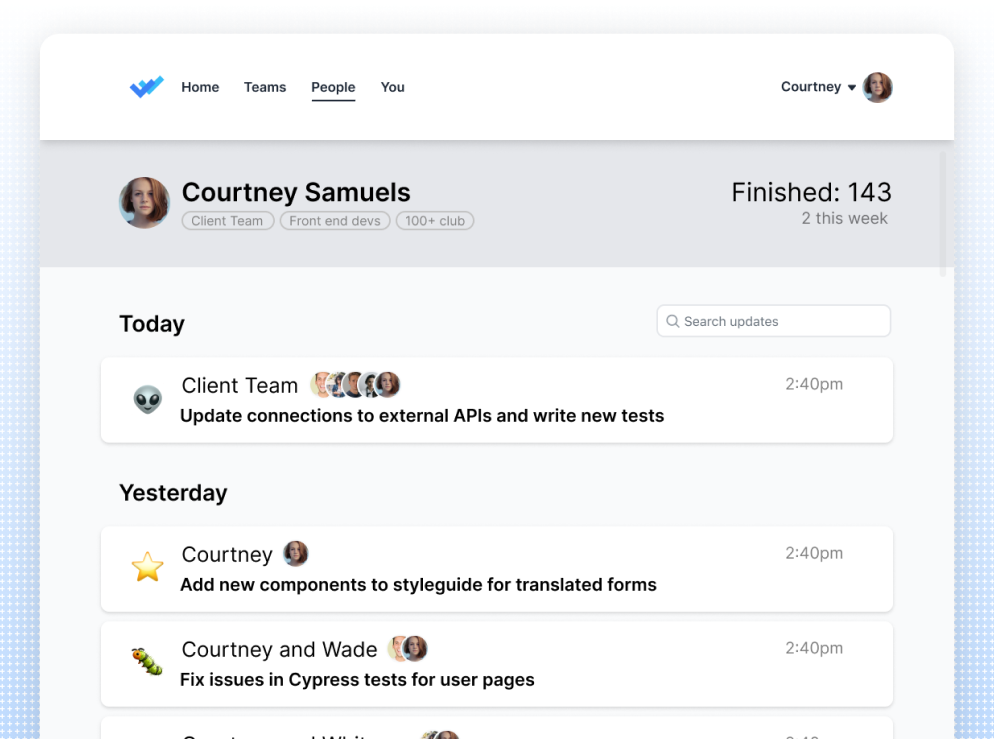
Task: Click avatar beside Courtney in Yesterday list
Action: [295, 554]
